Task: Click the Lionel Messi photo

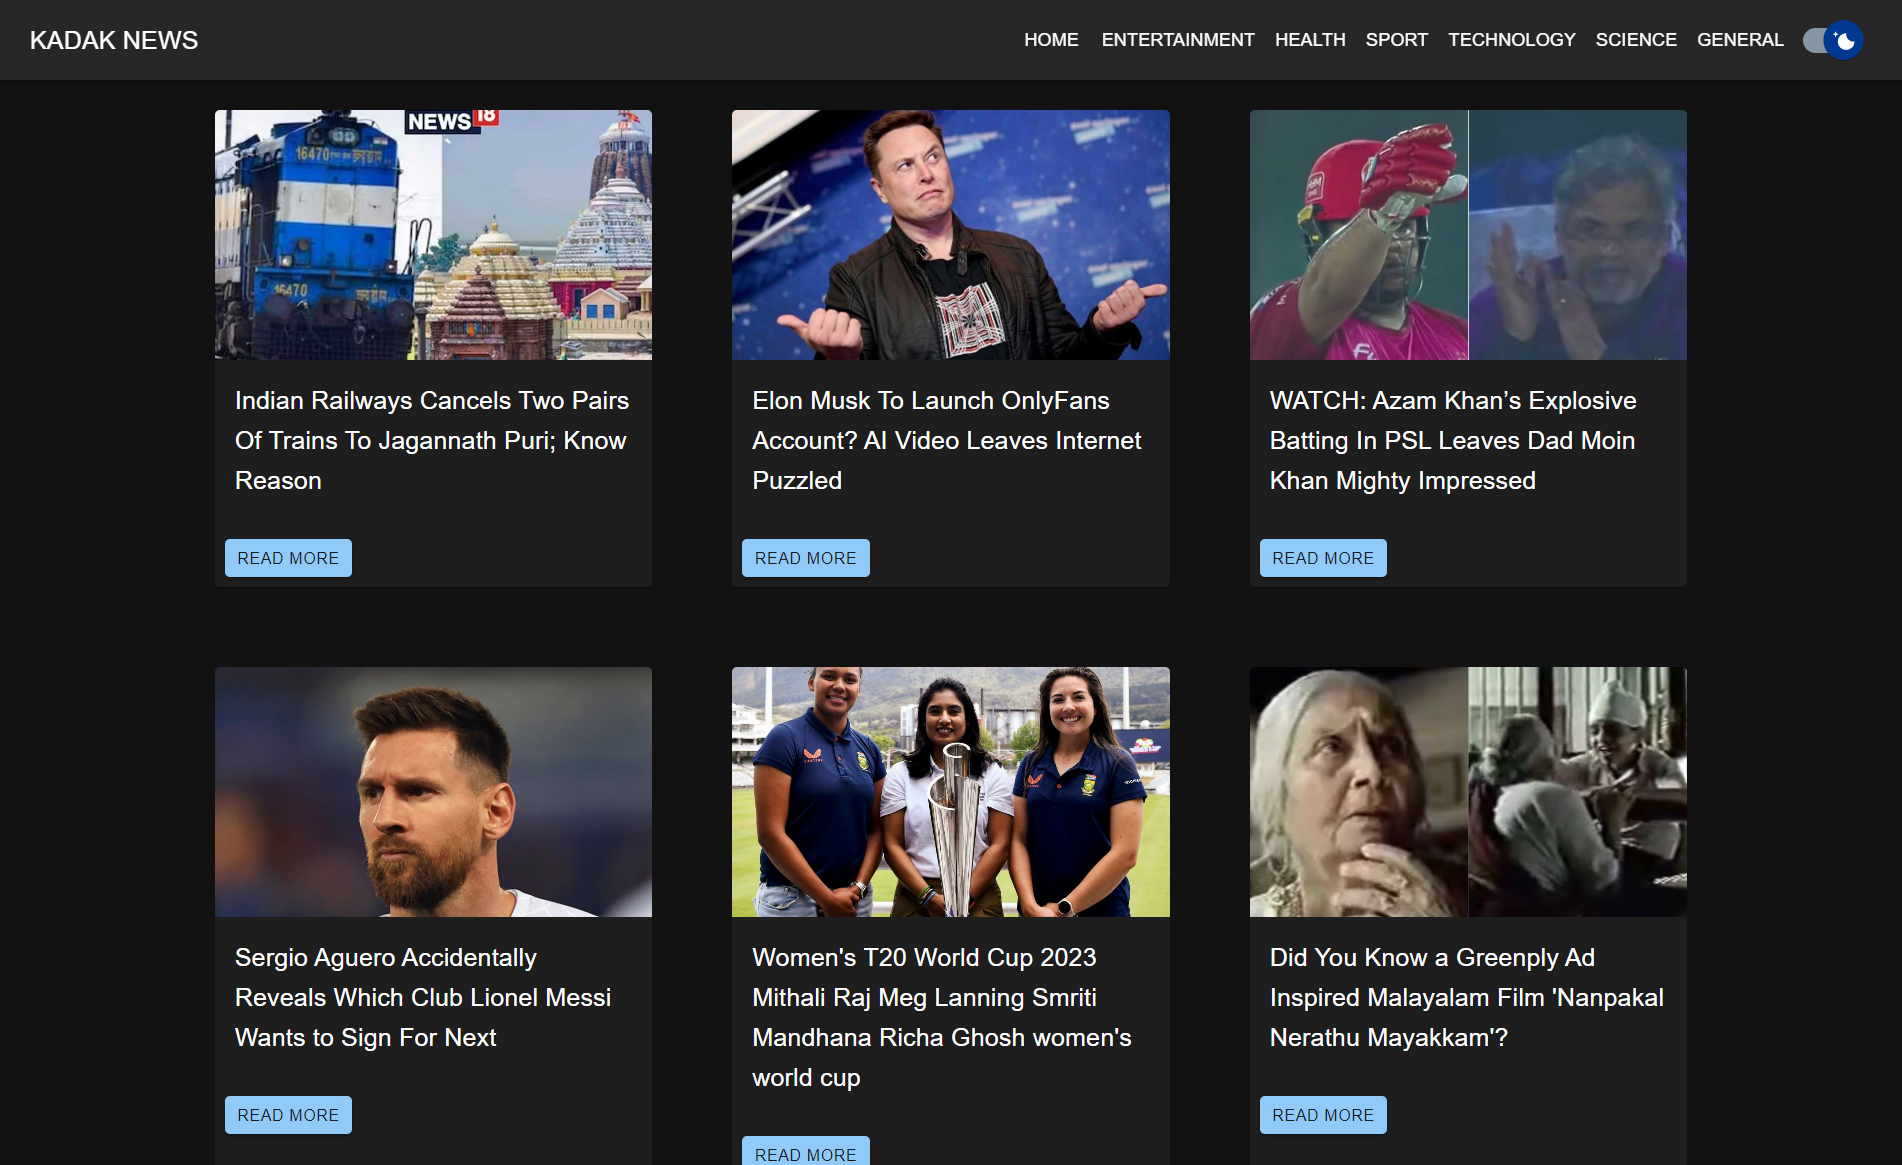Action: point(433,792)
